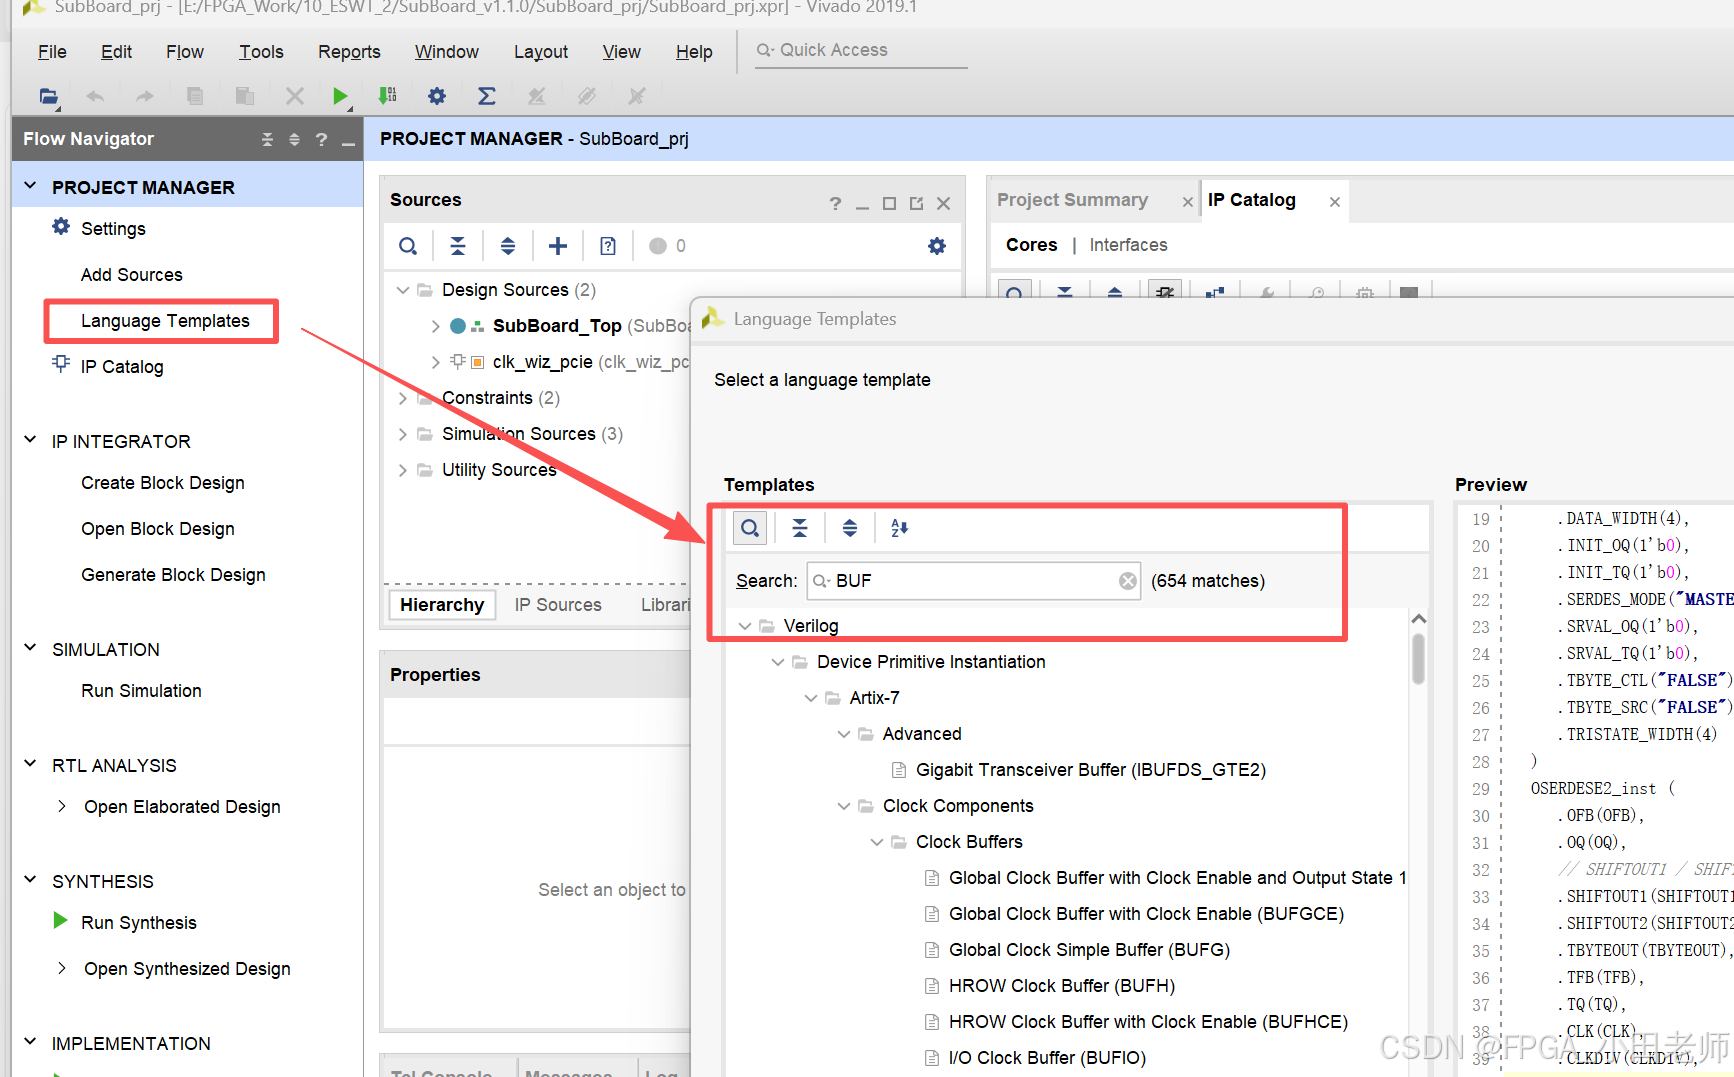Click the Quick Access search box
The width and height of the screenshot is (1734, 1077).
point(861,50)
